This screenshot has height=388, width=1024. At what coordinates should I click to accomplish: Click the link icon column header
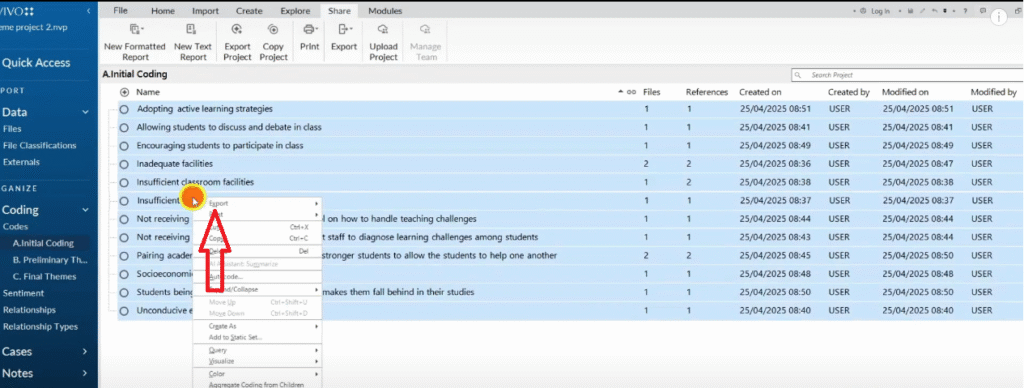pos(631,93)
